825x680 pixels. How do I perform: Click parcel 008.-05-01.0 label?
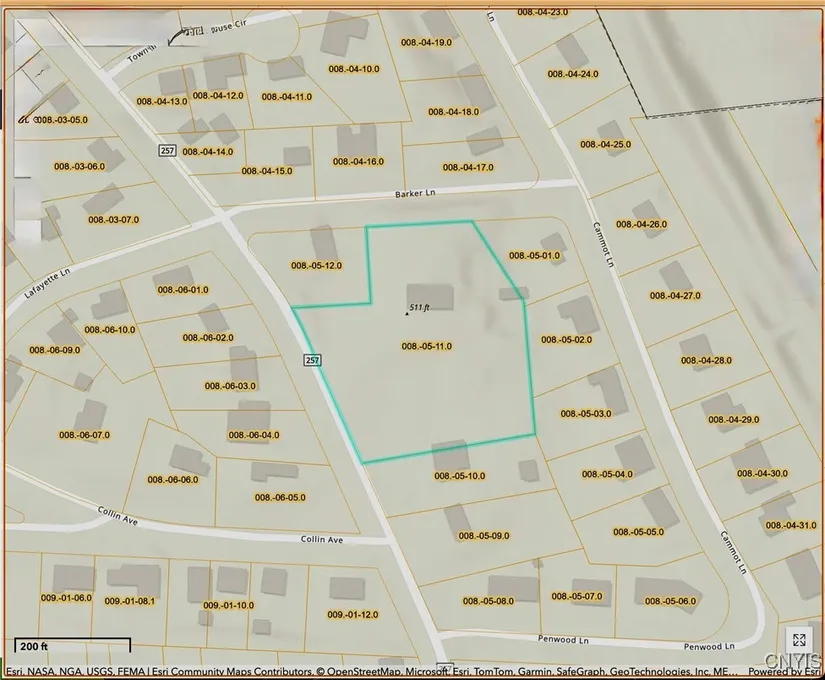pyautogui.click(x=535, y=256)
